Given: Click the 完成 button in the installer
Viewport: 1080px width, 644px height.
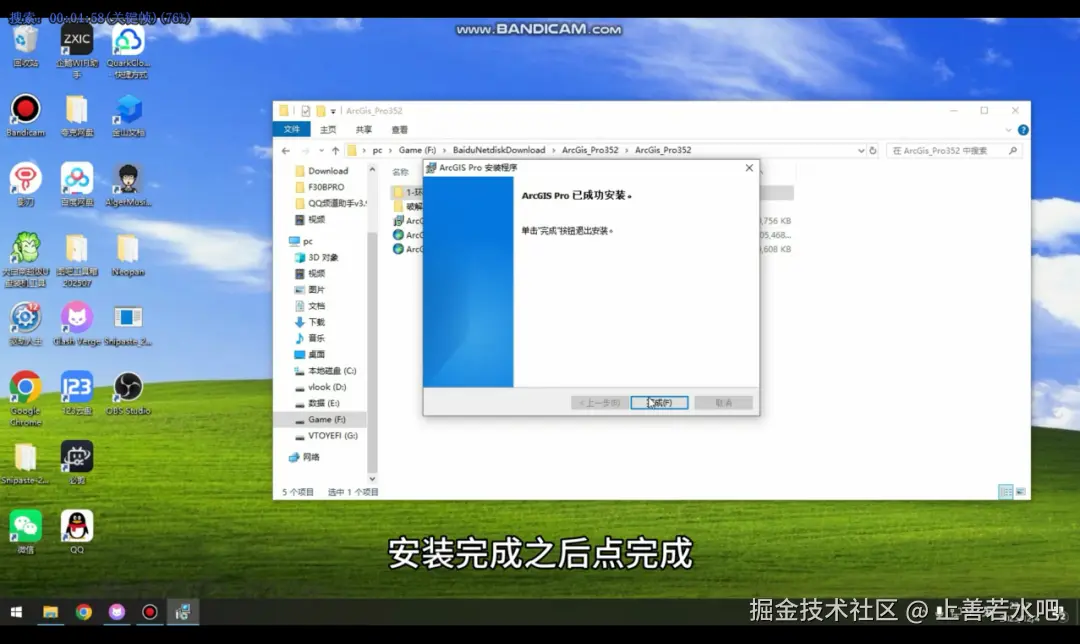Looking at the screenshot, I should coord(659,401).
